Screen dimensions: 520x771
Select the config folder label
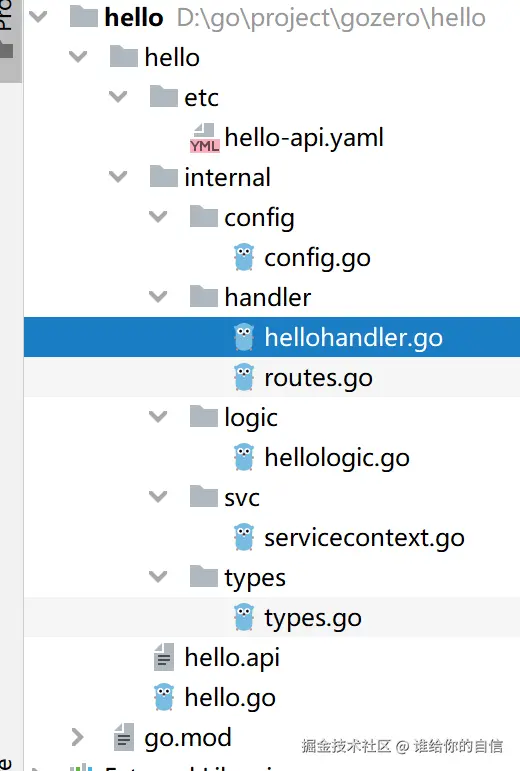click(x=260, y=218)
